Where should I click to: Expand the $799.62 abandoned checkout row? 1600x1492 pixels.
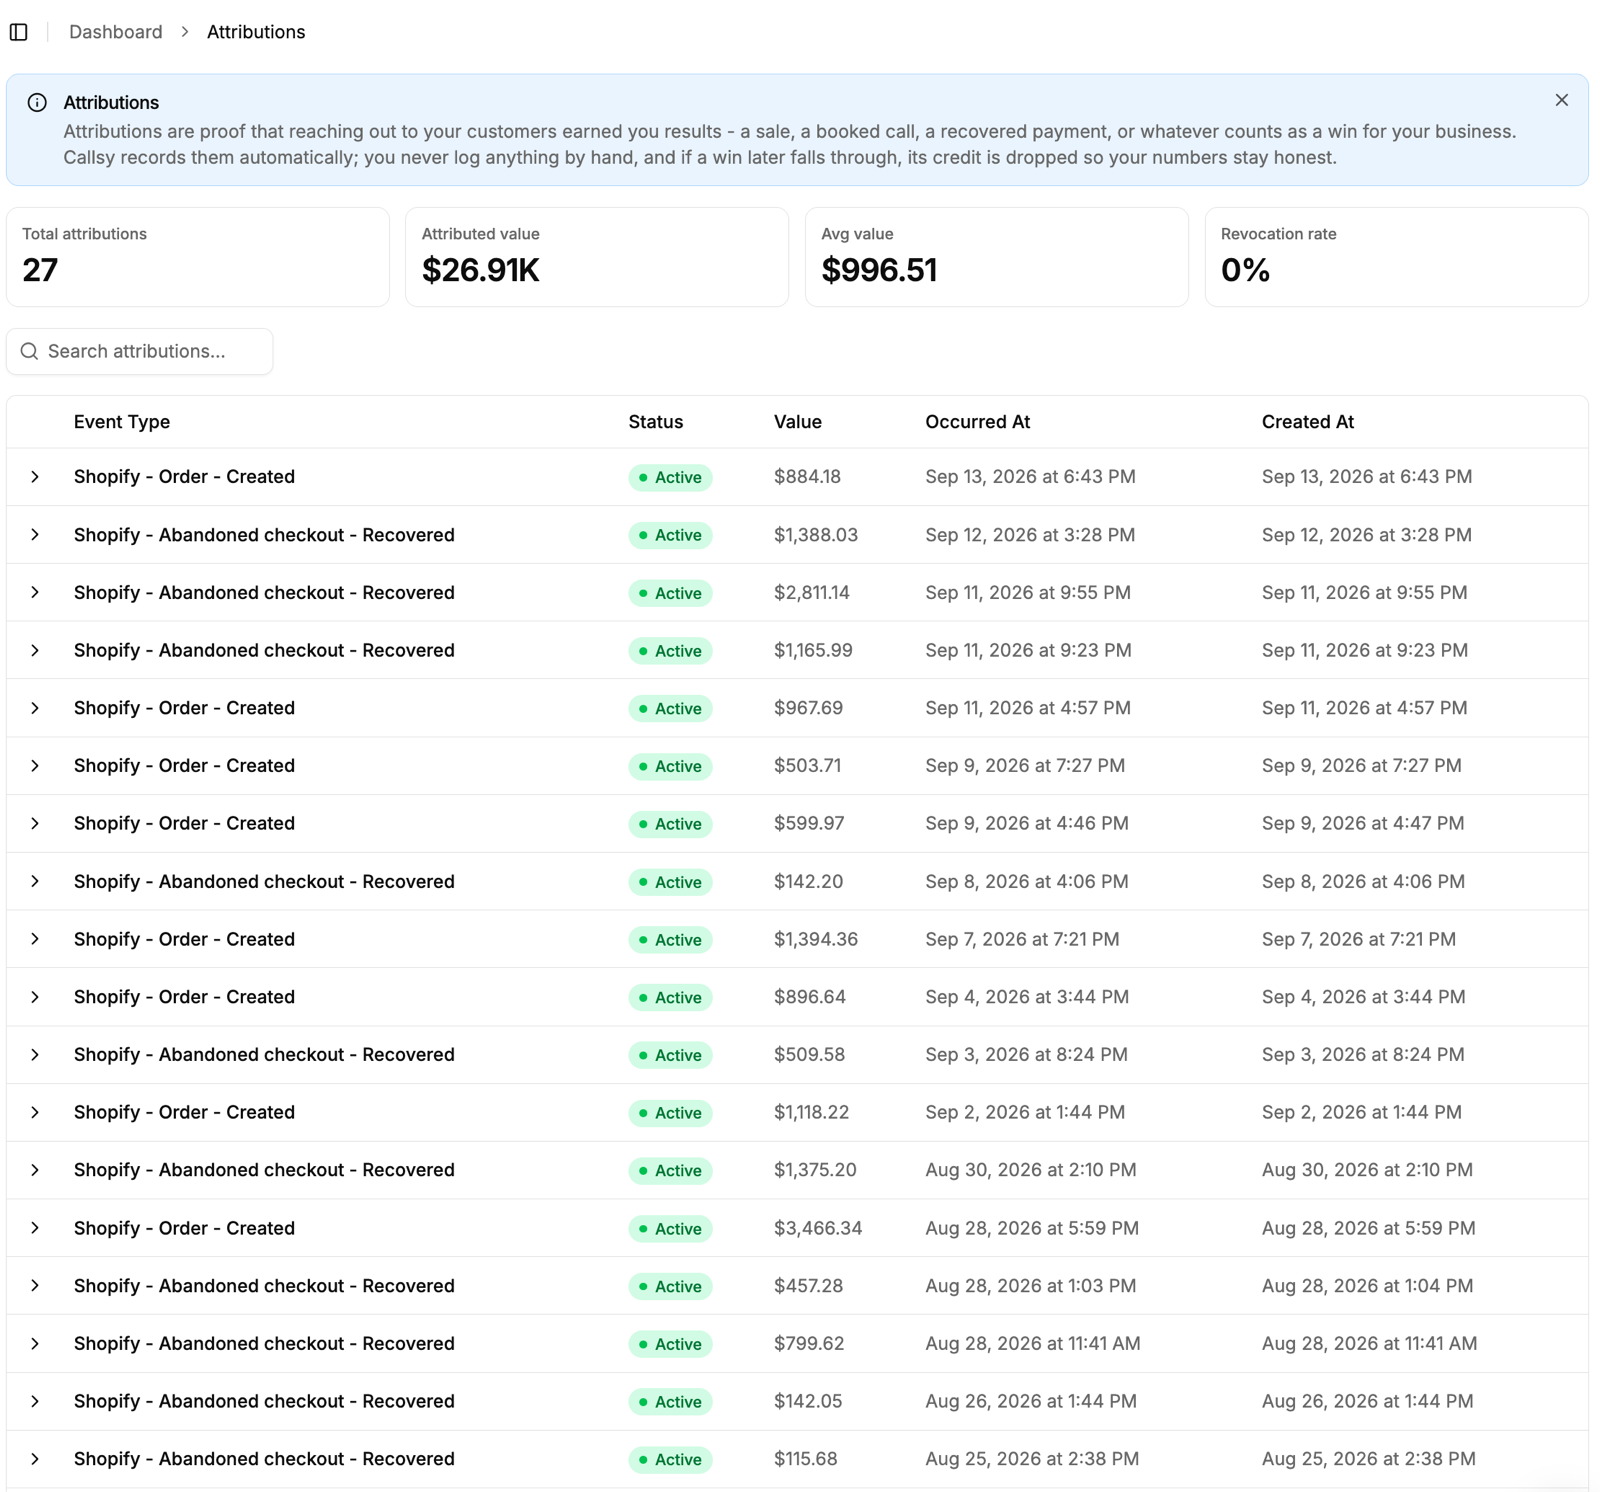click(x=35, y=1344)
